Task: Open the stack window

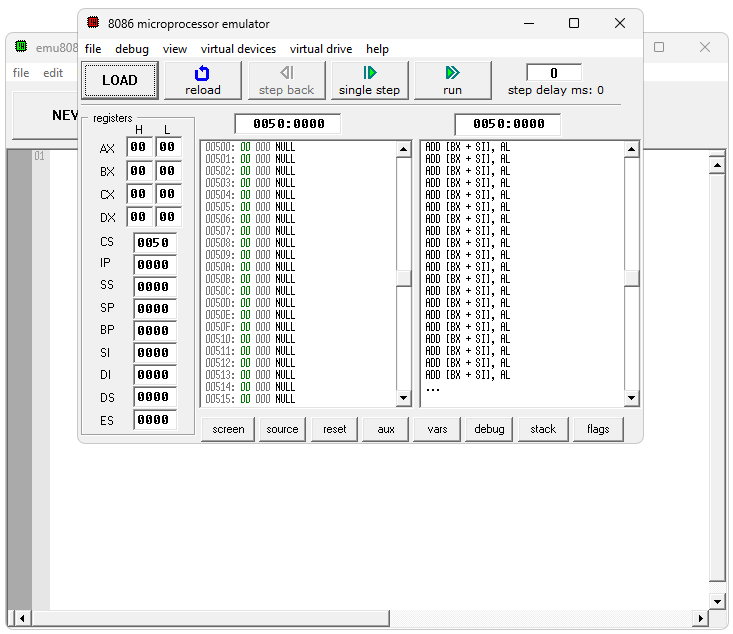Action: 543,429
